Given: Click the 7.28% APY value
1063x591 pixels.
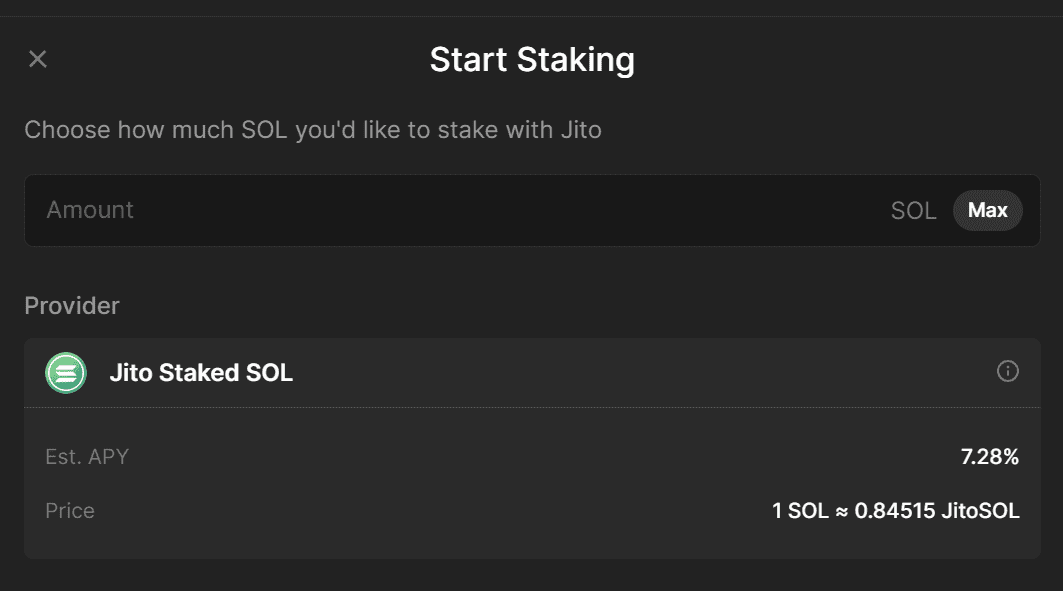Looking at the screenshot, I should [x=989, y=457].
